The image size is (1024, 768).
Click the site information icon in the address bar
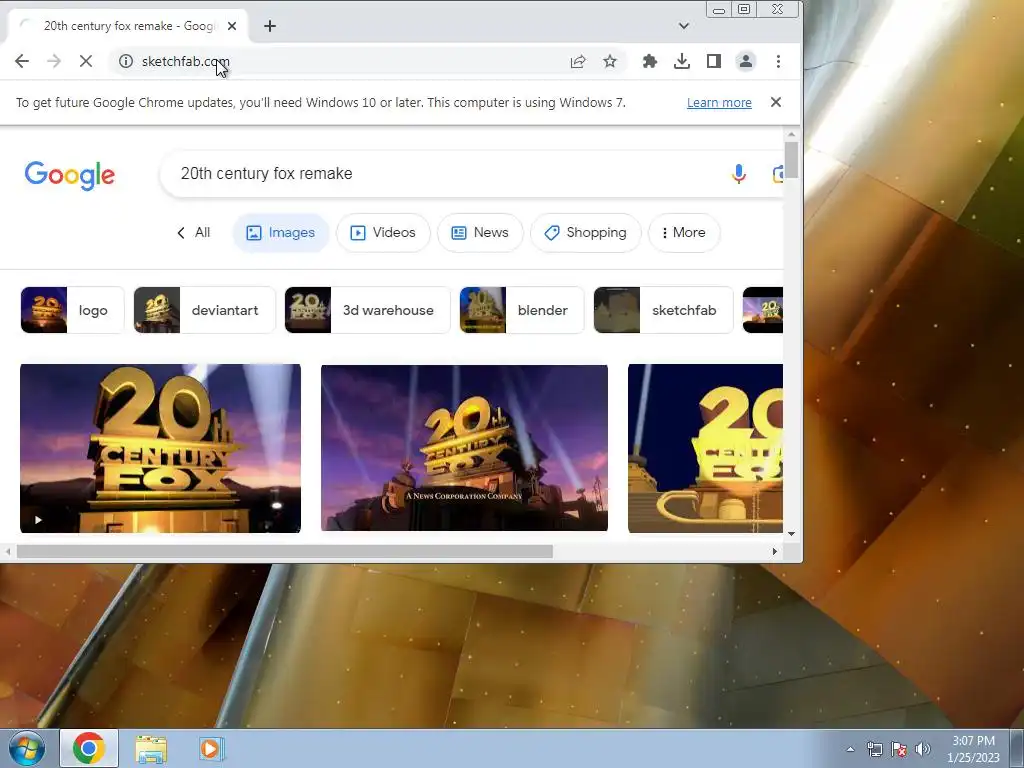click(125, 61)
